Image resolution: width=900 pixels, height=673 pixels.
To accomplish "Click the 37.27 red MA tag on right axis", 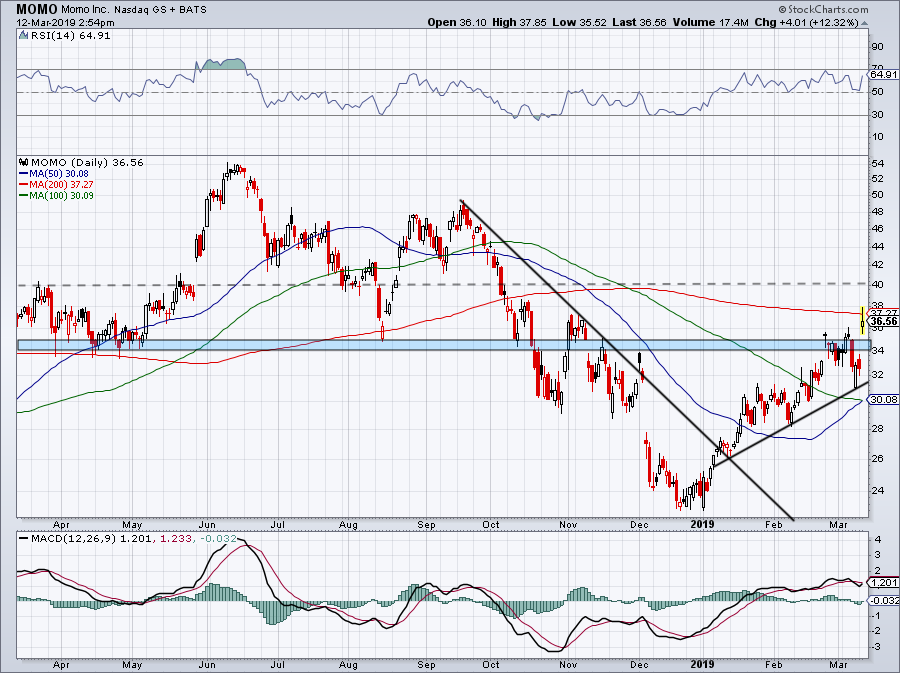I will pyautogui.click(x=884, y=313).
